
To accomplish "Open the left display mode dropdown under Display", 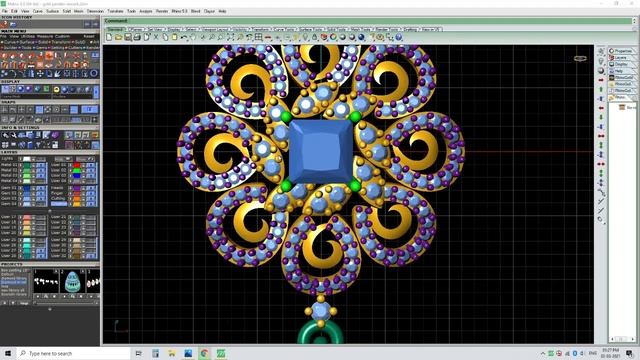I will pyautogui.click(x=26, y=96).
